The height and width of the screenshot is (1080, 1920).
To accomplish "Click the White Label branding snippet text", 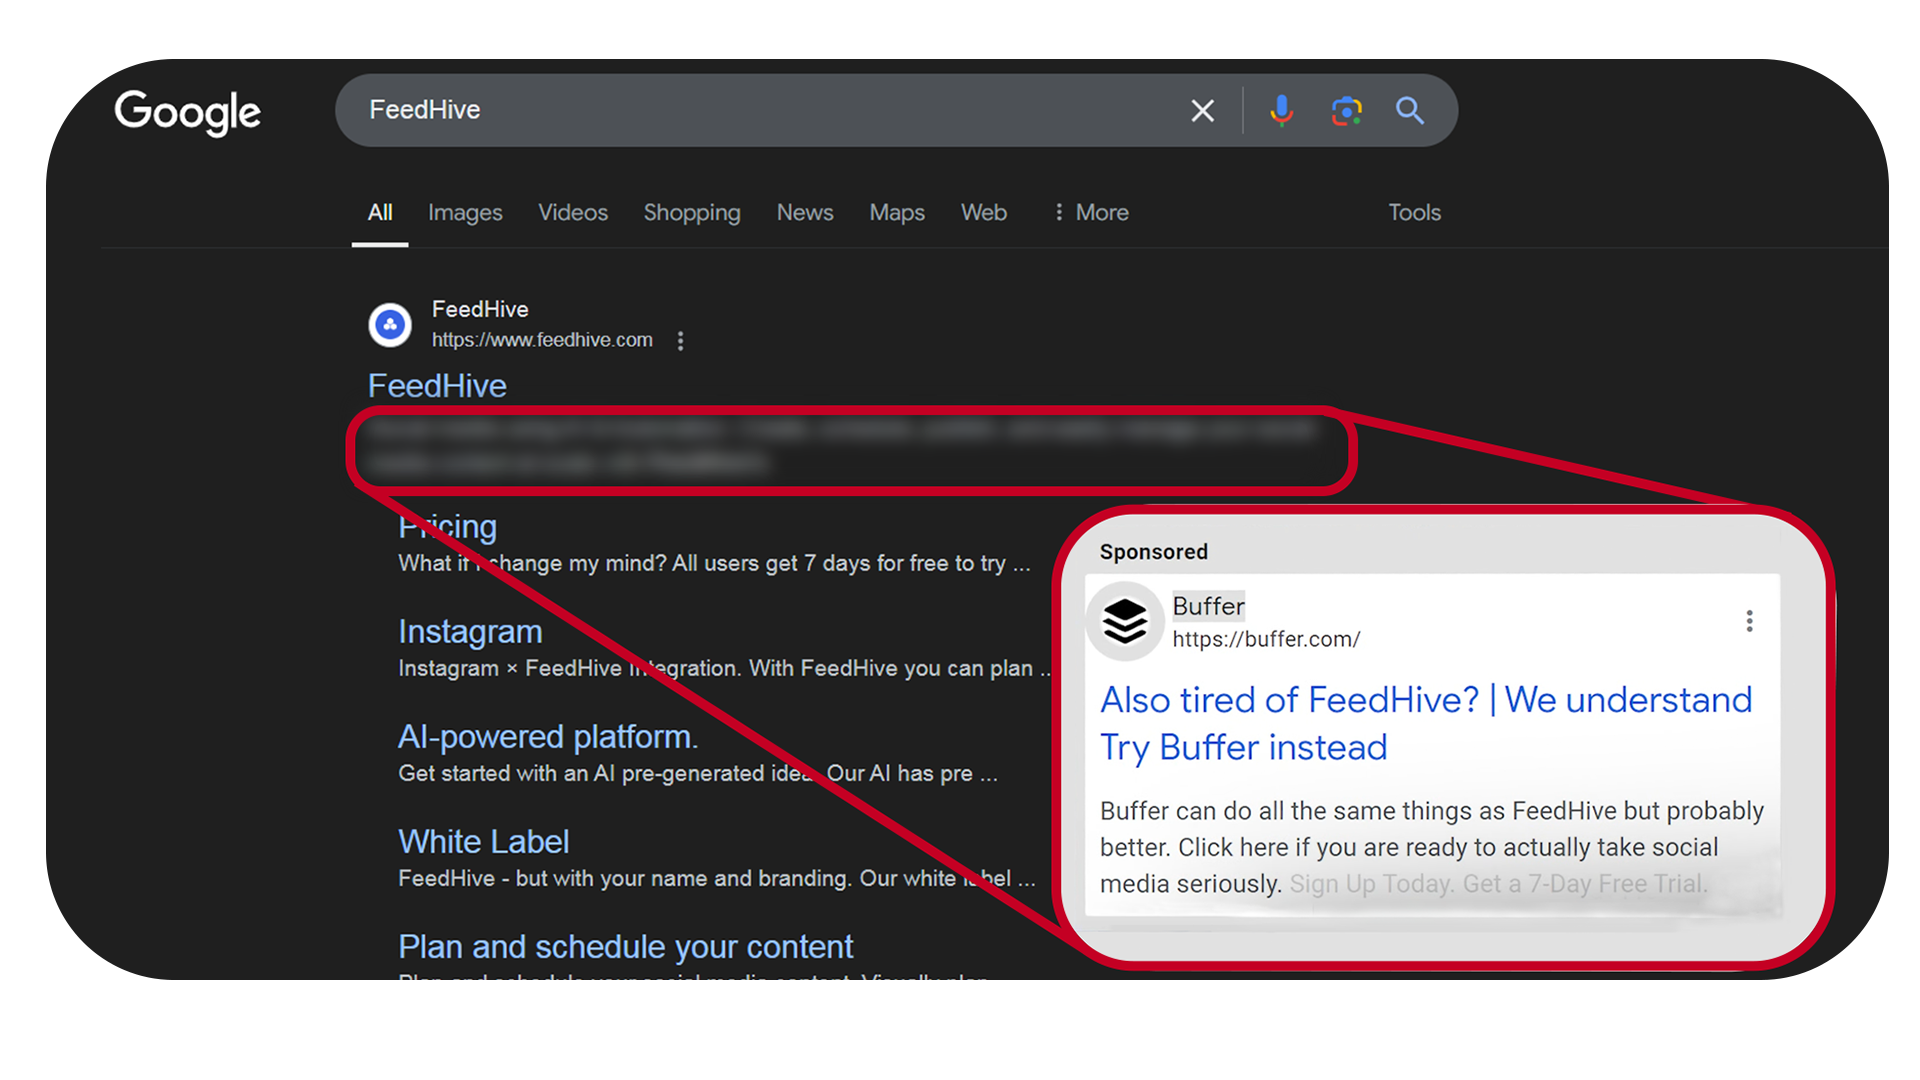I will (717, 879).
